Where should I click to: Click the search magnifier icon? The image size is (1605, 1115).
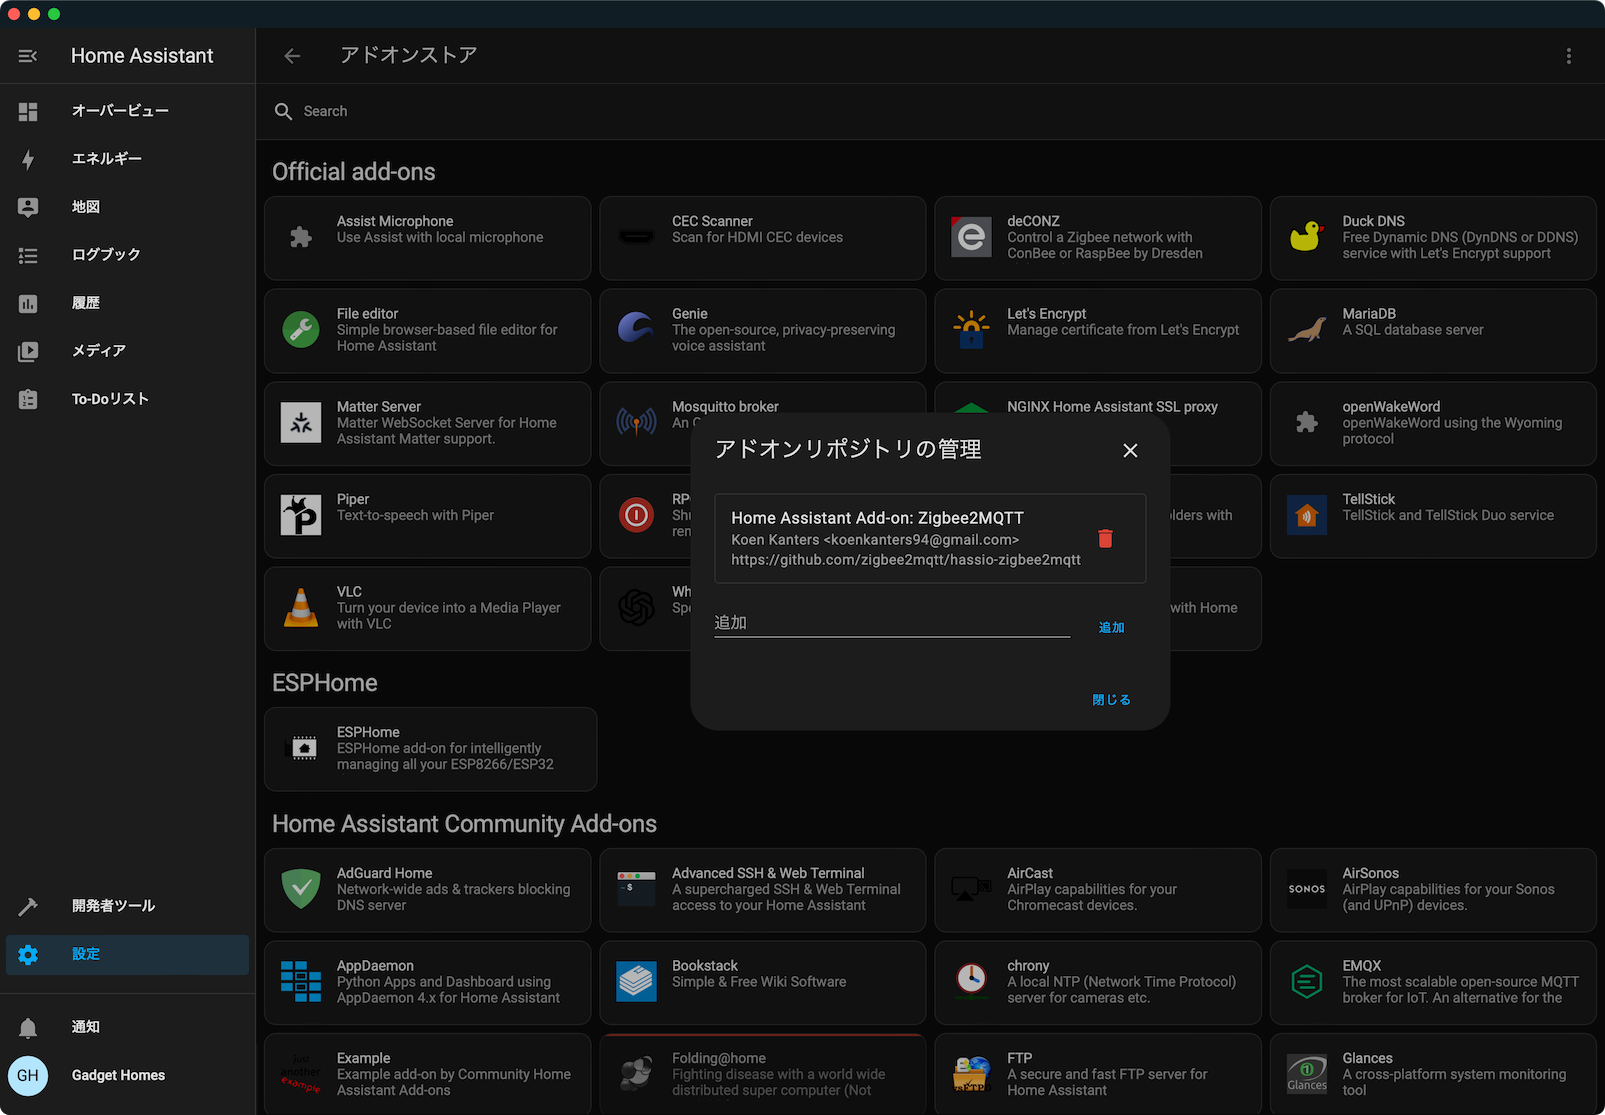pos(283,111)
